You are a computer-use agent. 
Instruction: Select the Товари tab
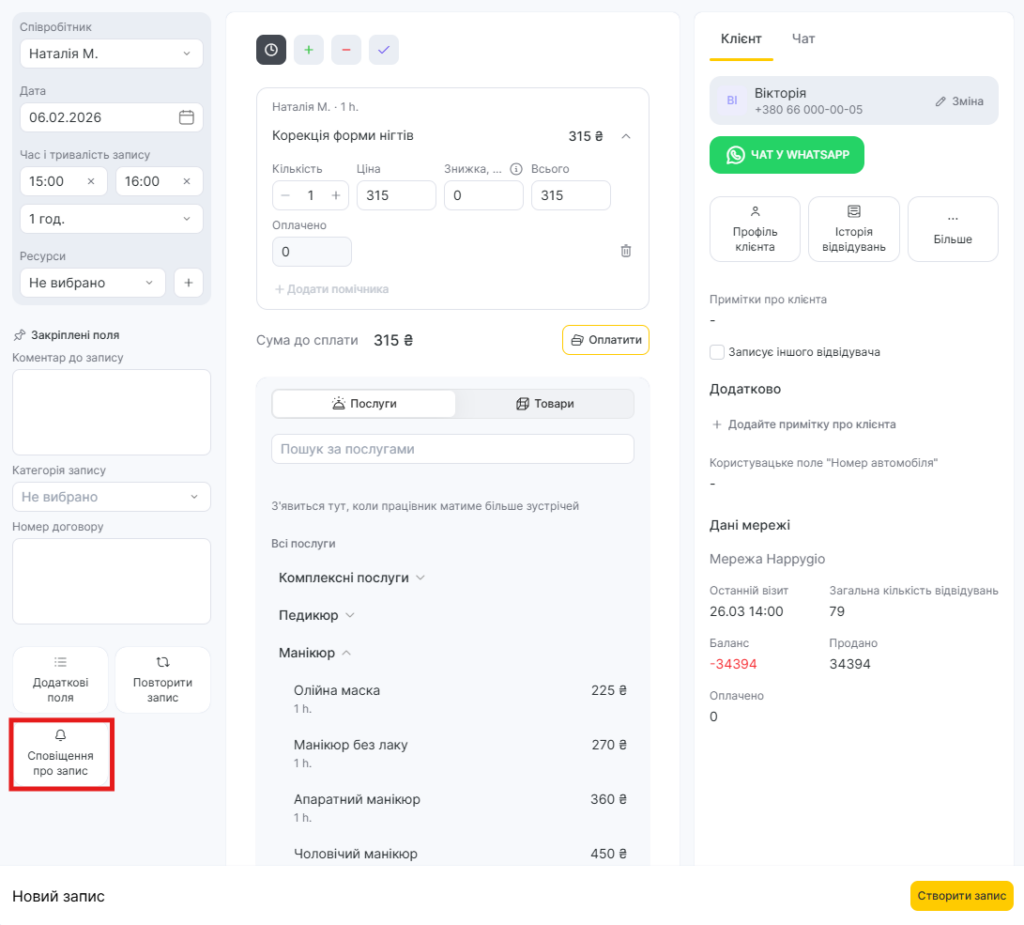pos(545,404)
